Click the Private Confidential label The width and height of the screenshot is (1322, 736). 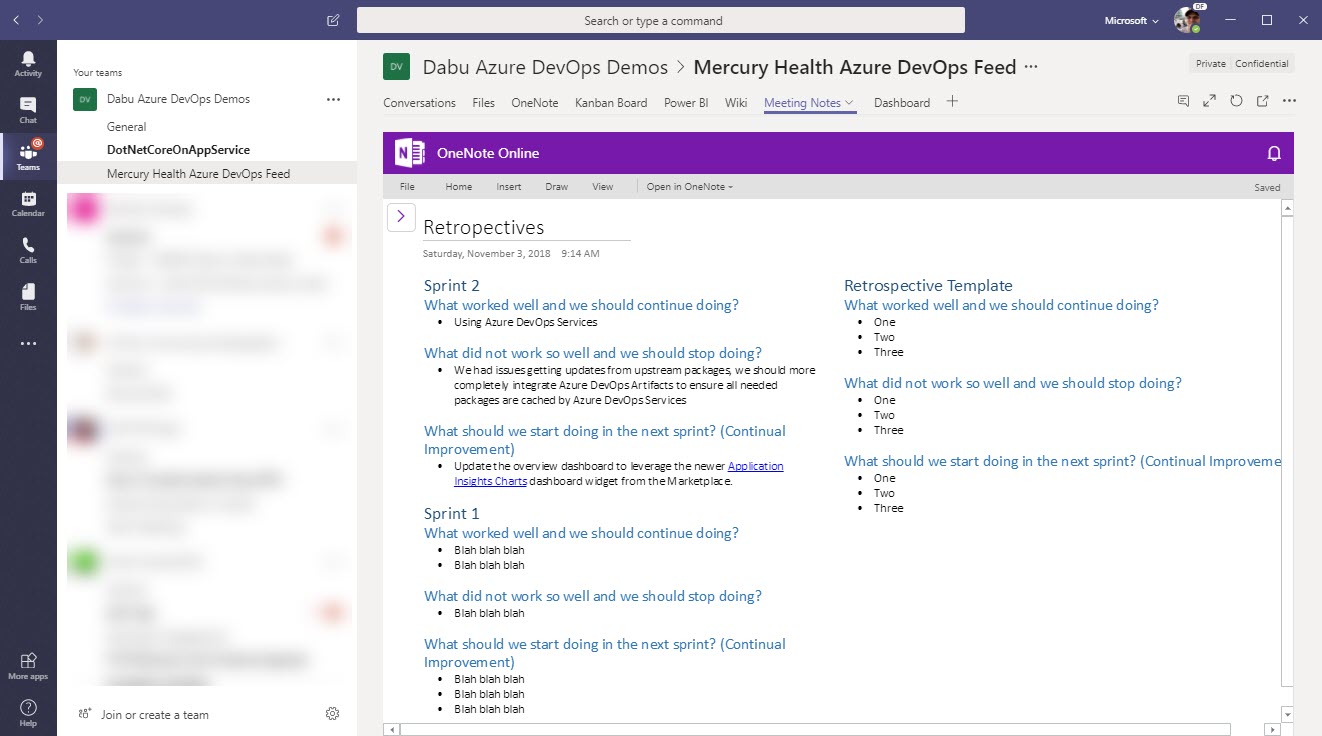pyautogui.click(x=1242, y=63)
